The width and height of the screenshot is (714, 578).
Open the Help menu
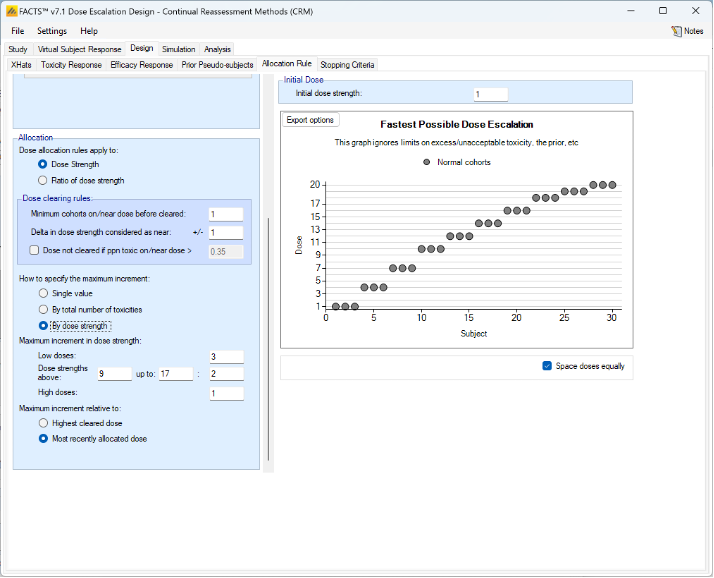point(89,31)
